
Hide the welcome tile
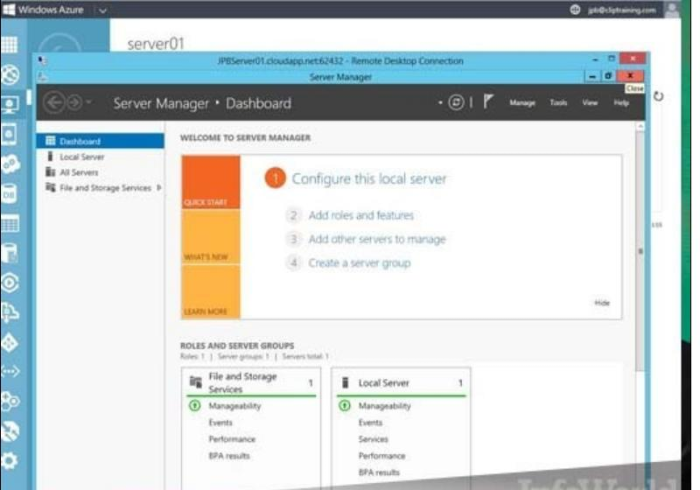602,303
